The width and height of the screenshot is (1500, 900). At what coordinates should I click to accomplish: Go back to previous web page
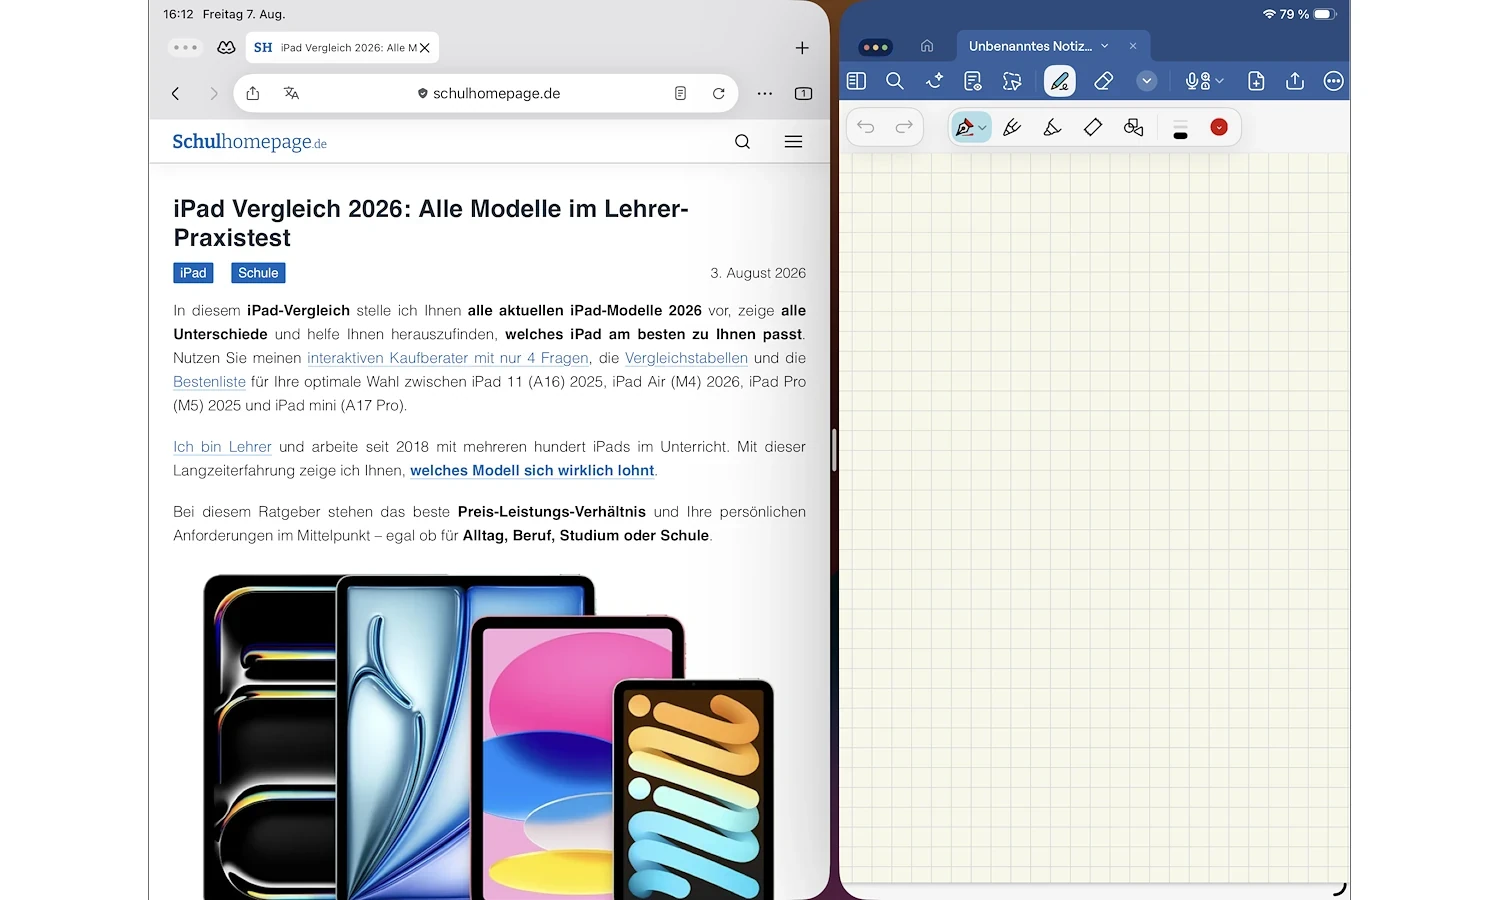tap(176, 93)
